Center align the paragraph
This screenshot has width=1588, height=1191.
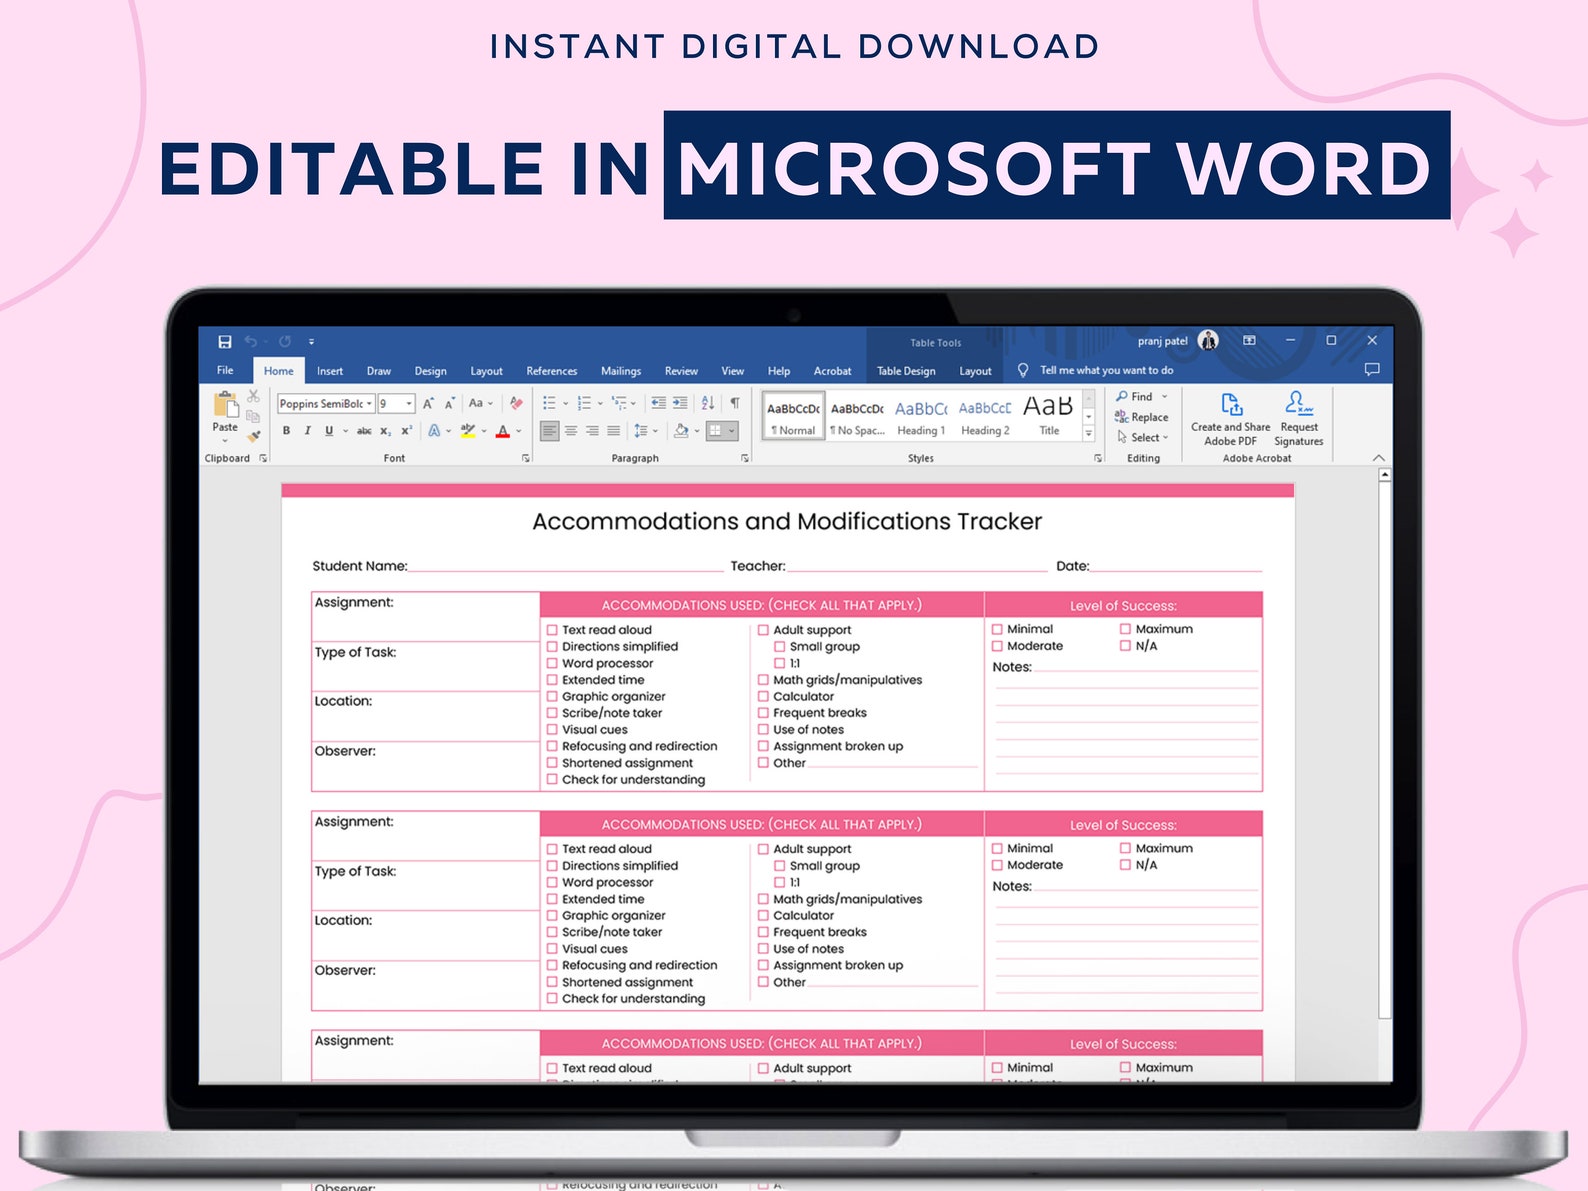pyautogui.click(x=571, y=431)
